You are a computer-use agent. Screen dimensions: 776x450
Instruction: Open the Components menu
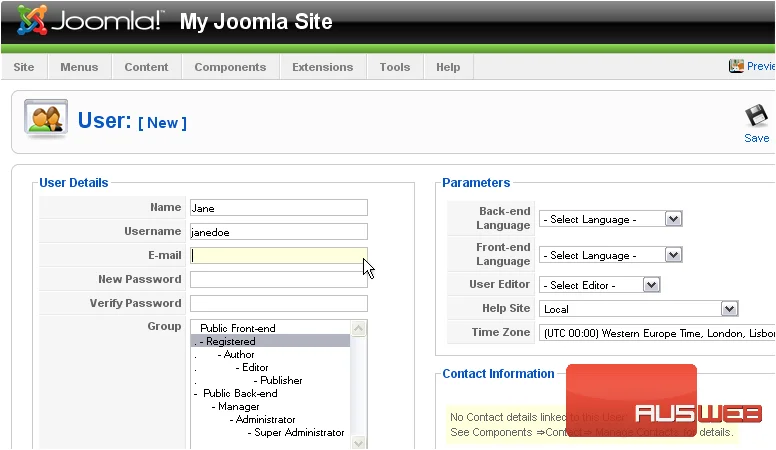coord(230,67)
